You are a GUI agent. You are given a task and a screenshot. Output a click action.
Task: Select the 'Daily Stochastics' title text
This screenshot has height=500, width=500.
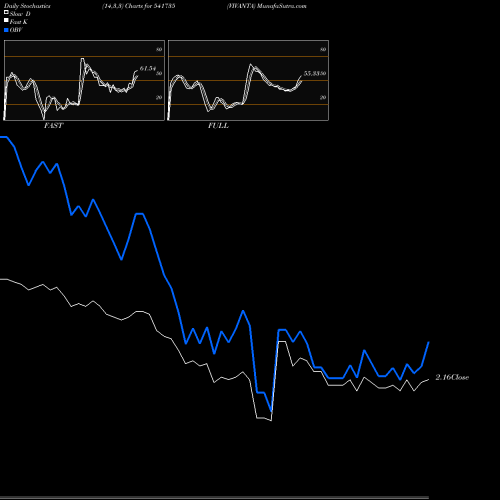pos(27,6)
